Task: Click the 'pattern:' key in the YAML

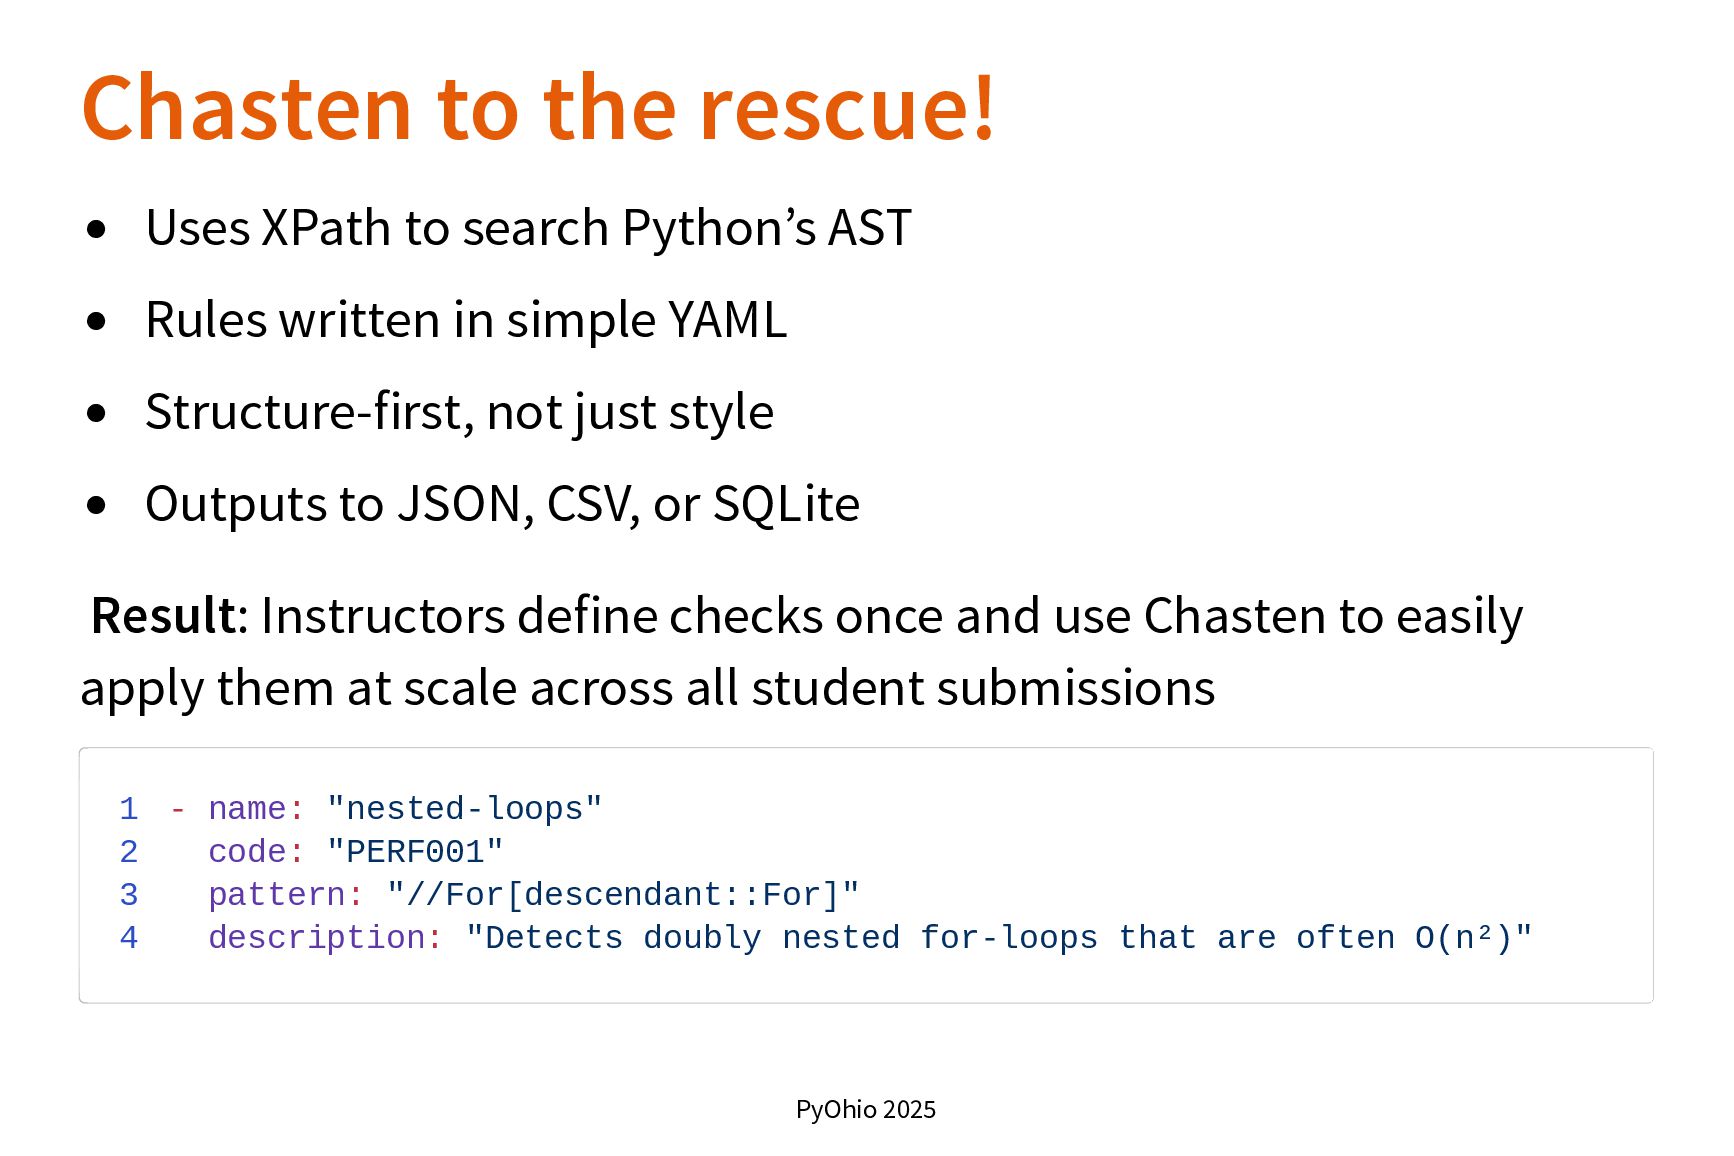Action: coord(286,894)
